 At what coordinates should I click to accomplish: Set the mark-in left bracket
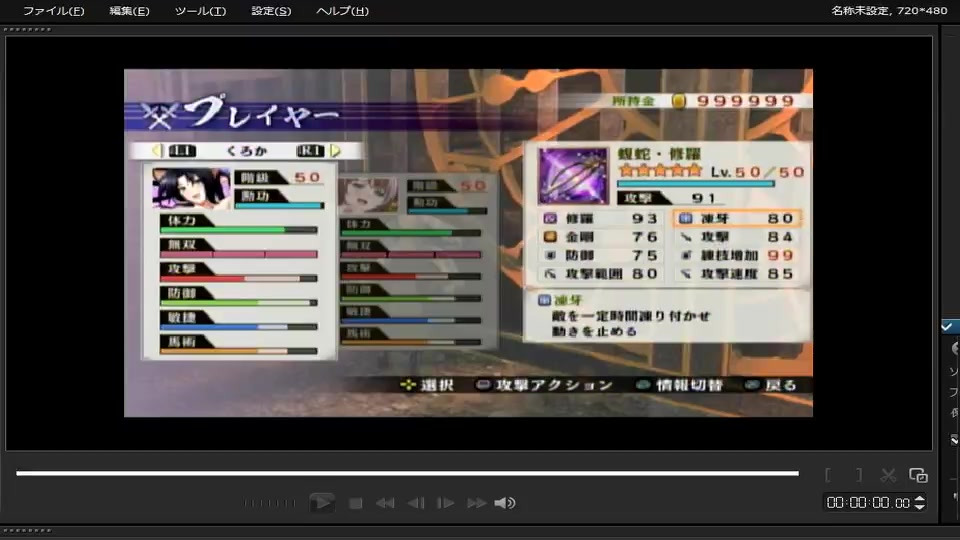click(x=828, y=475)
